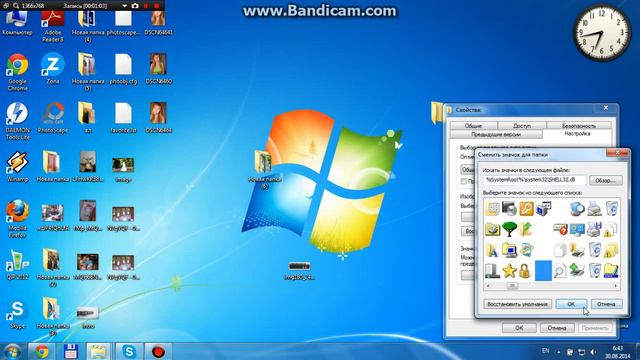Image resolution: width=640 pixels, height=360 pixels.
Task: Choose the document with magnifier icon
Action: [x=560, y=271]
